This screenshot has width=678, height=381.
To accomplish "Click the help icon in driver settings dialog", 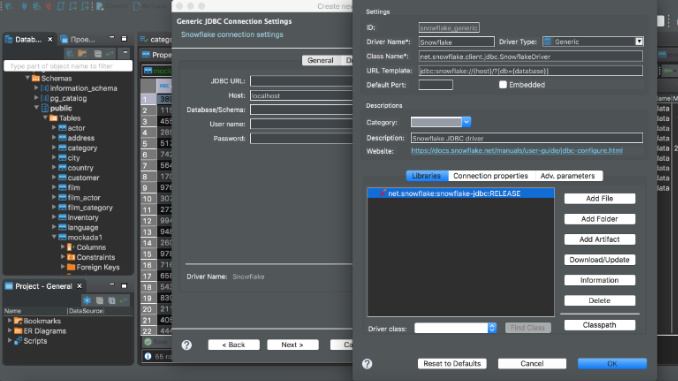I will pos(367,364).
